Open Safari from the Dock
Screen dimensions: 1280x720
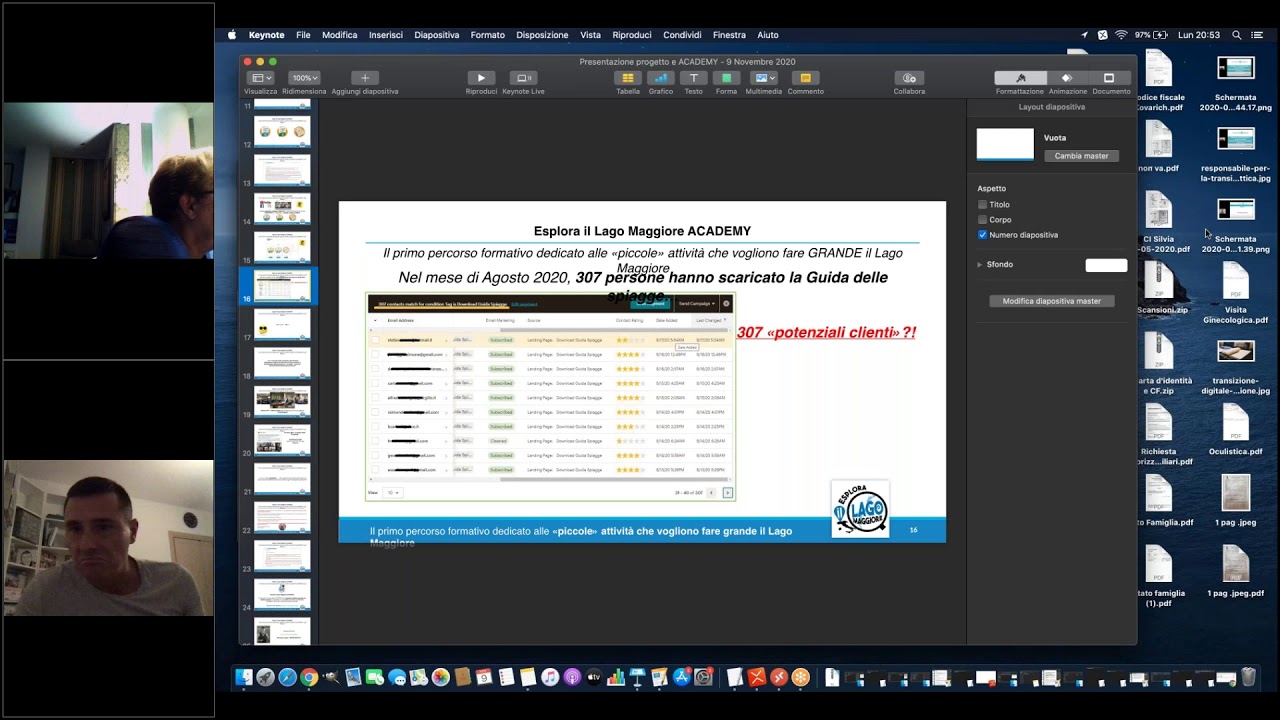tap(287, 677)
